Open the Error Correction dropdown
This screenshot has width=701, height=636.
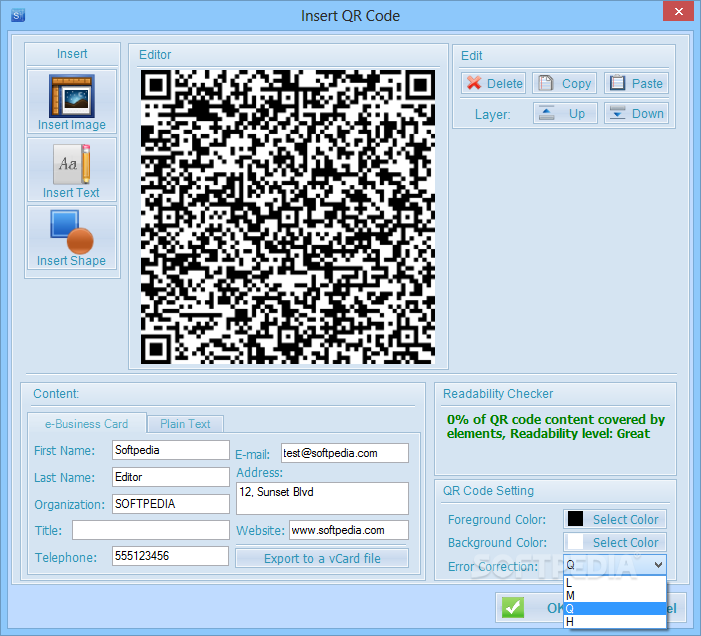[615, 564]
